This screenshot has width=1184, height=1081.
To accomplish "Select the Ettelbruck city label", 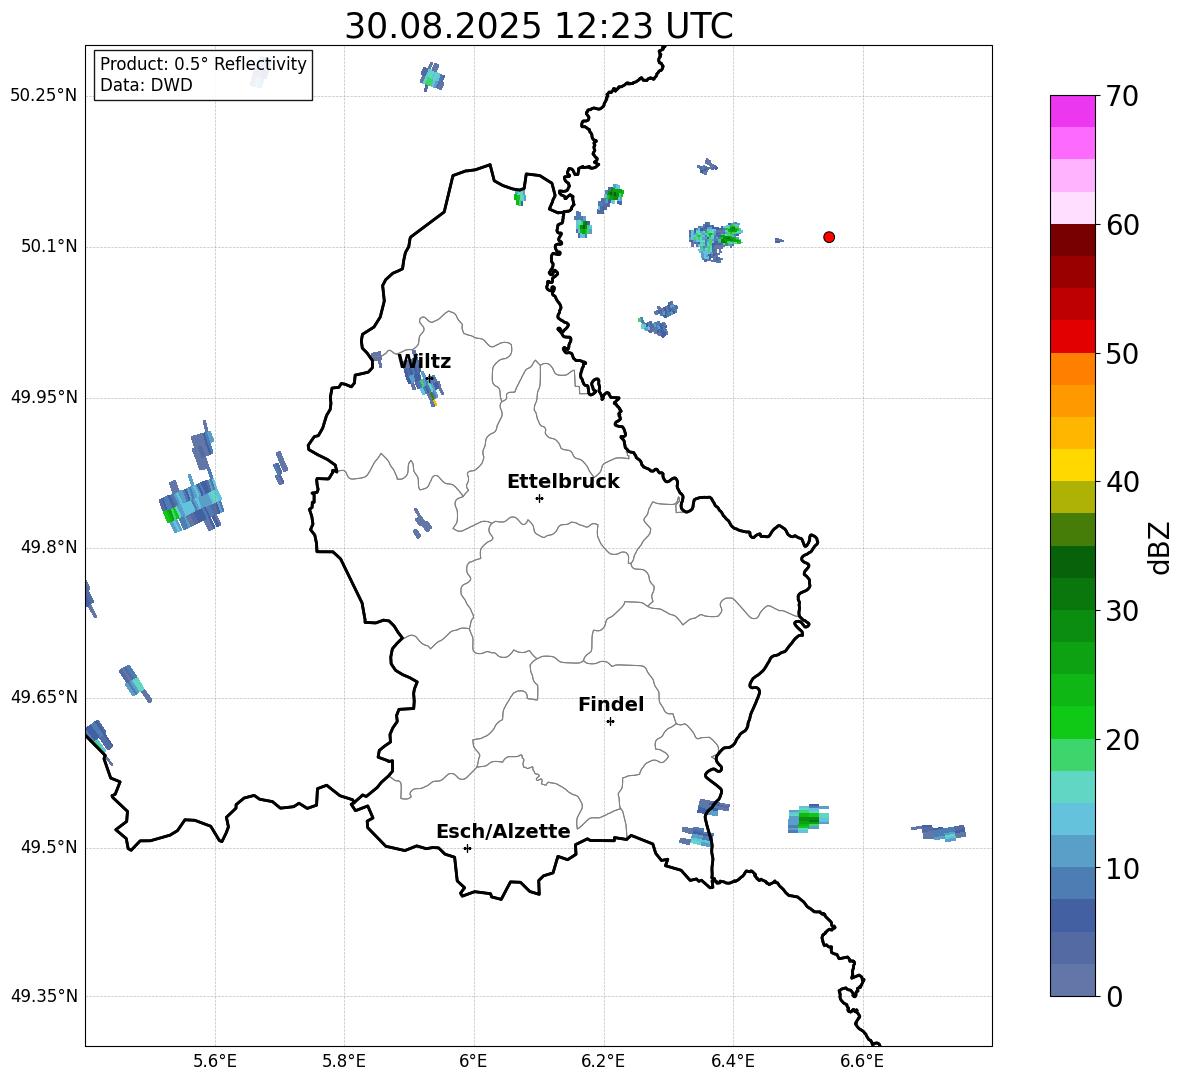I will (x=563, y=482).
